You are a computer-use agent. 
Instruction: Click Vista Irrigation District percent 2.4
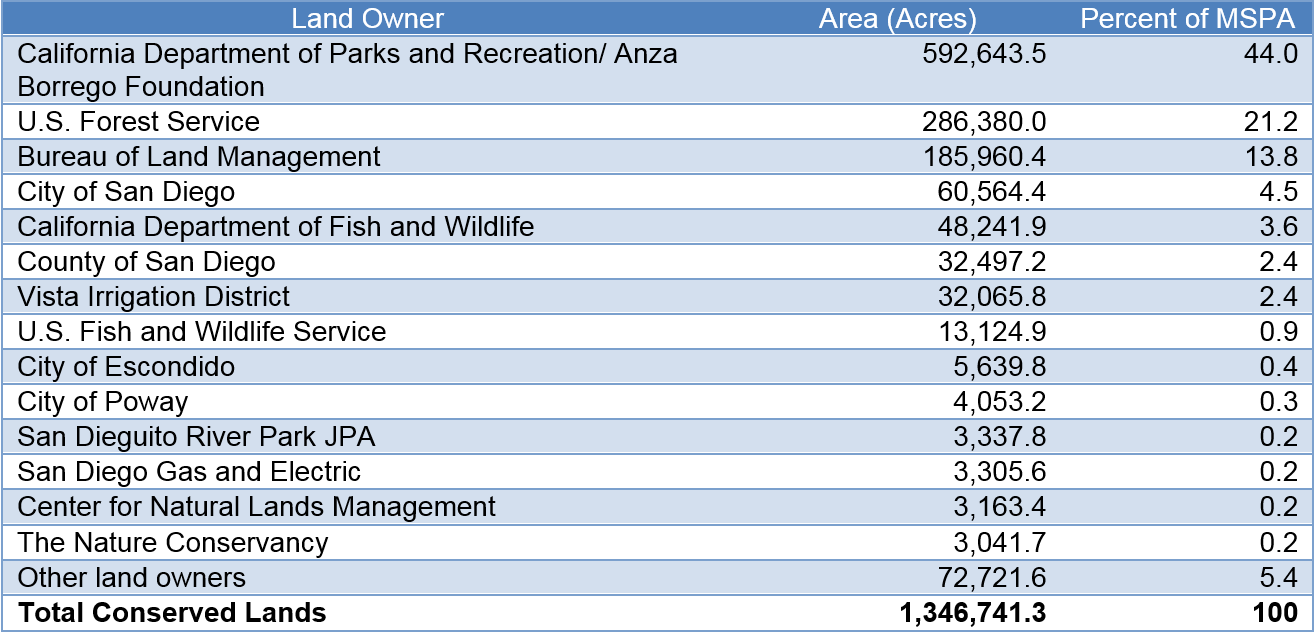pyautogui.click(x=1277, y=297)
